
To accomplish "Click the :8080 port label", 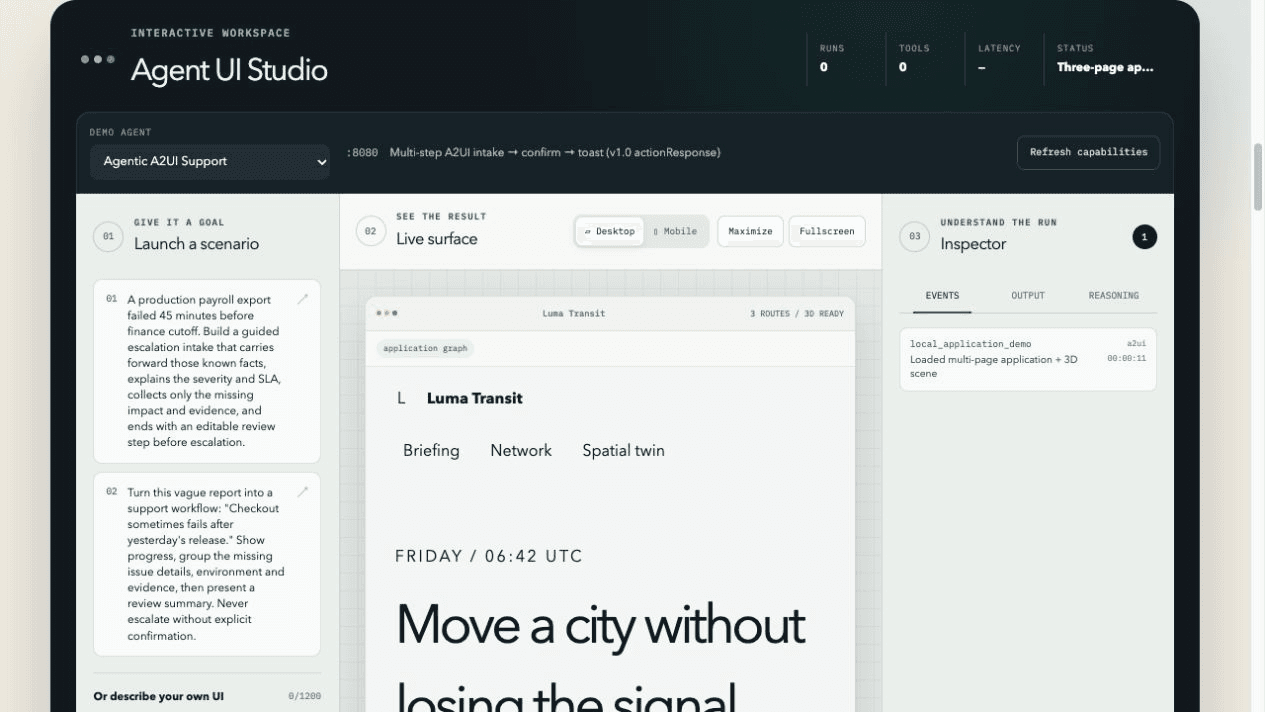I will click(362, 153).
